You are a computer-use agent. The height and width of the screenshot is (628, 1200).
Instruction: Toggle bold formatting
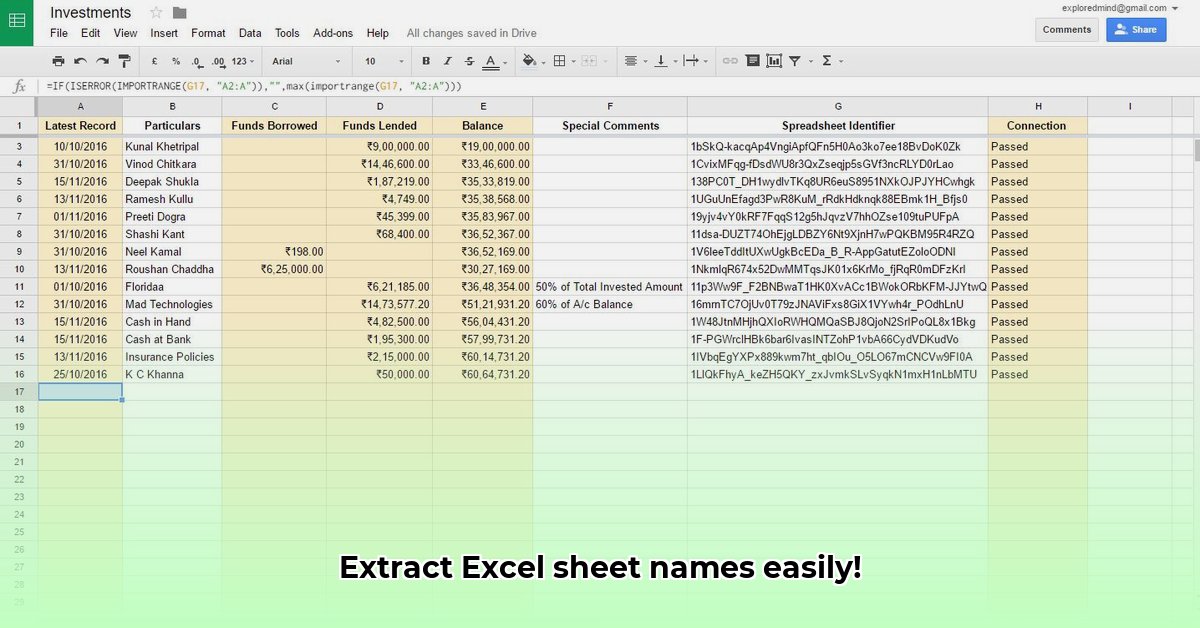pyautogui.click(x=426, y=61)
